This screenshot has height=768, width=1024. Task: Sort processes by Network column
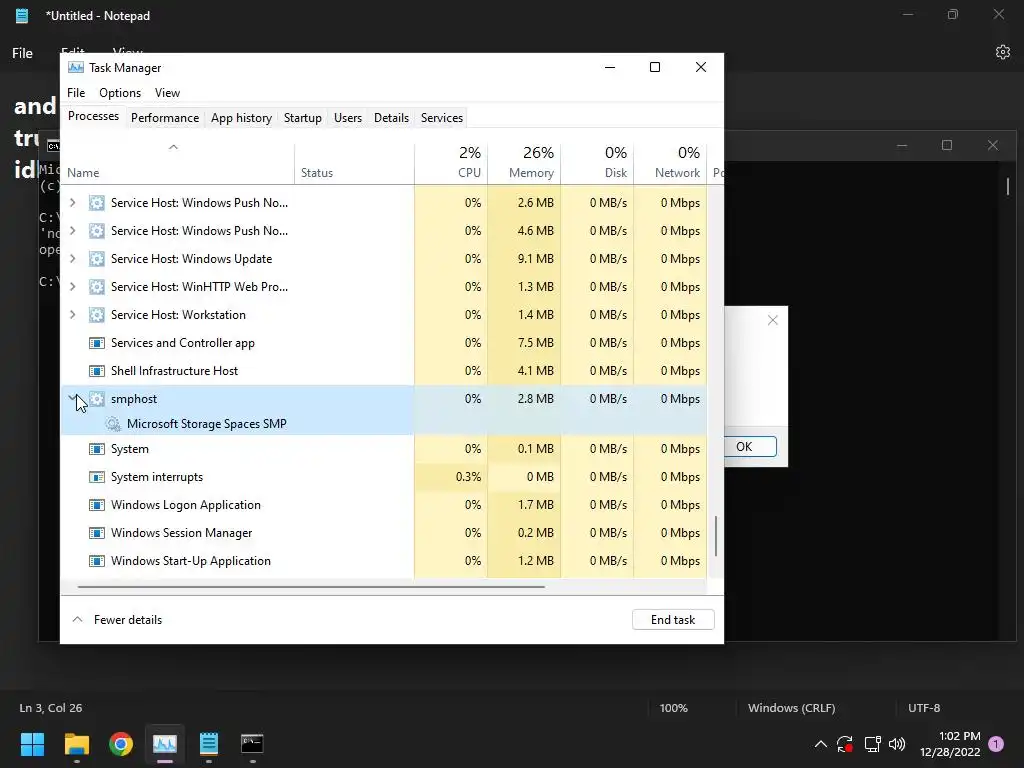point(670,162)
